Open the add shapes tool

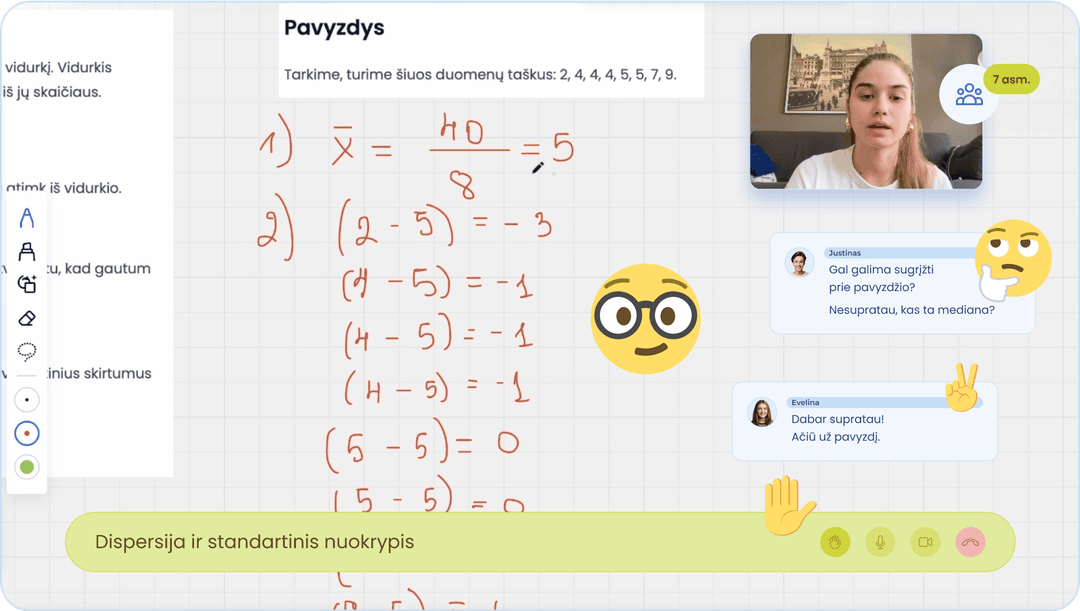click(27, 284)
